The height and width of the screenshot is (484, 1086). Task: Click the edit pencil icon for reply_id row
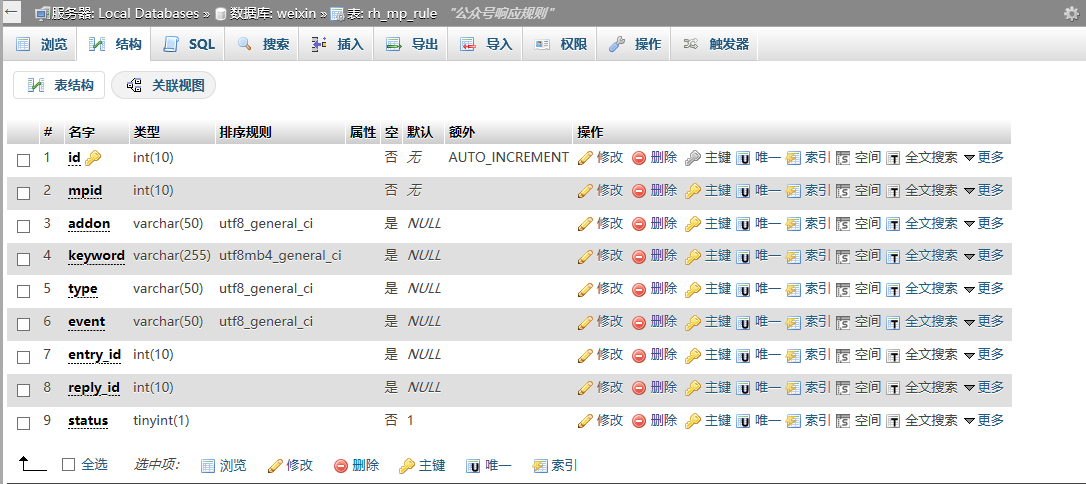coord(585,388)
